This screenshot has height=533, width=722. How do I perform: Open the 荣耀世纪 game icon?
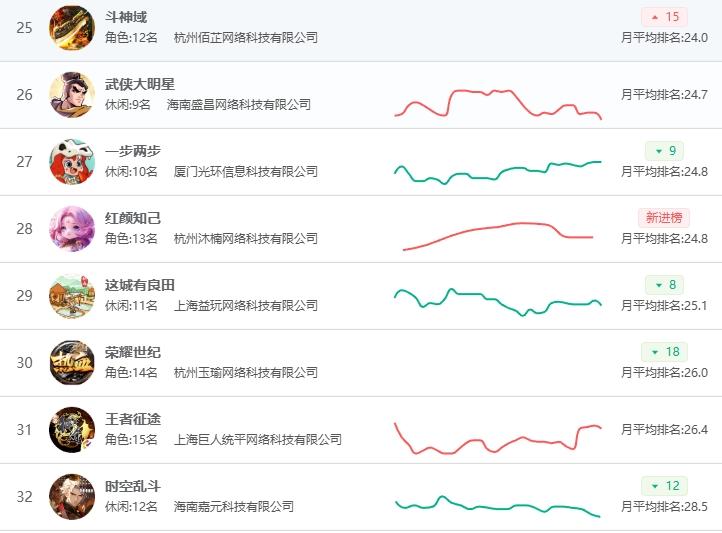(72, 362)
